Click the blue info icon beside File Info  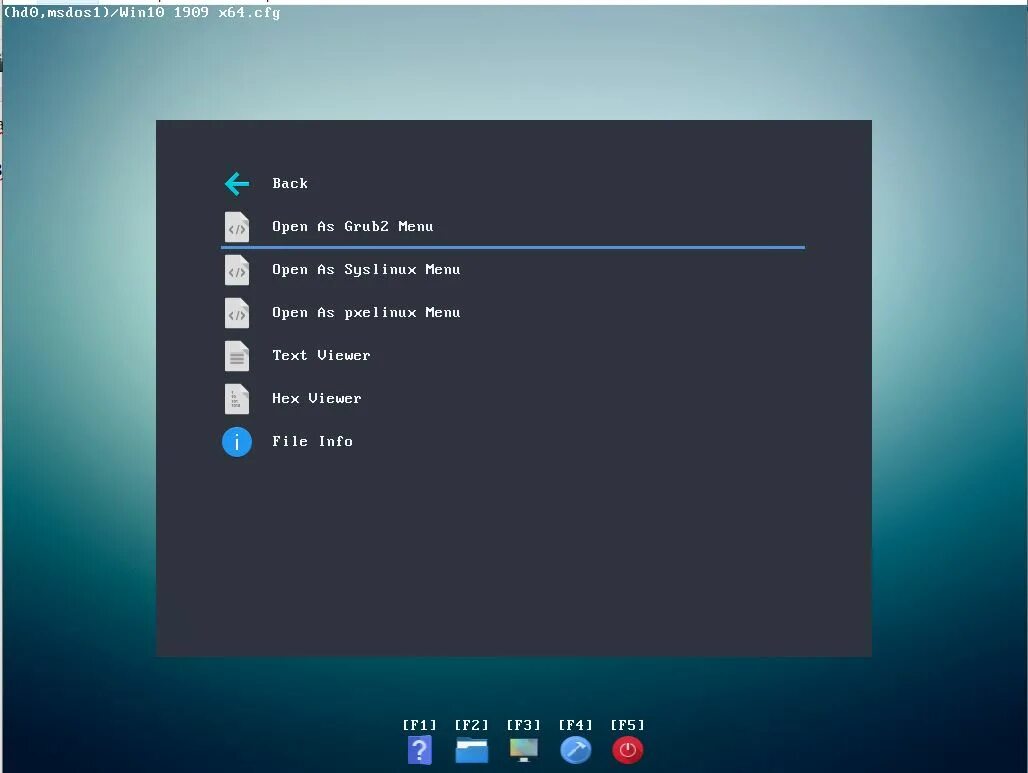point(236,441)
